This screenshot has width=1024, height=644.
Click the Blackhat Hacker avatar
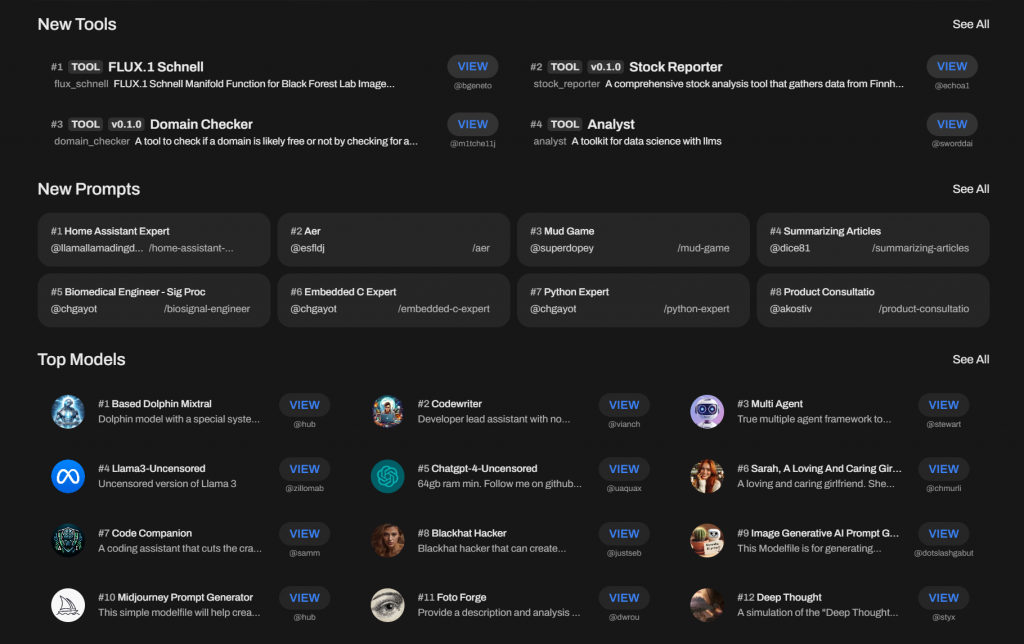(x=387, y=540)
